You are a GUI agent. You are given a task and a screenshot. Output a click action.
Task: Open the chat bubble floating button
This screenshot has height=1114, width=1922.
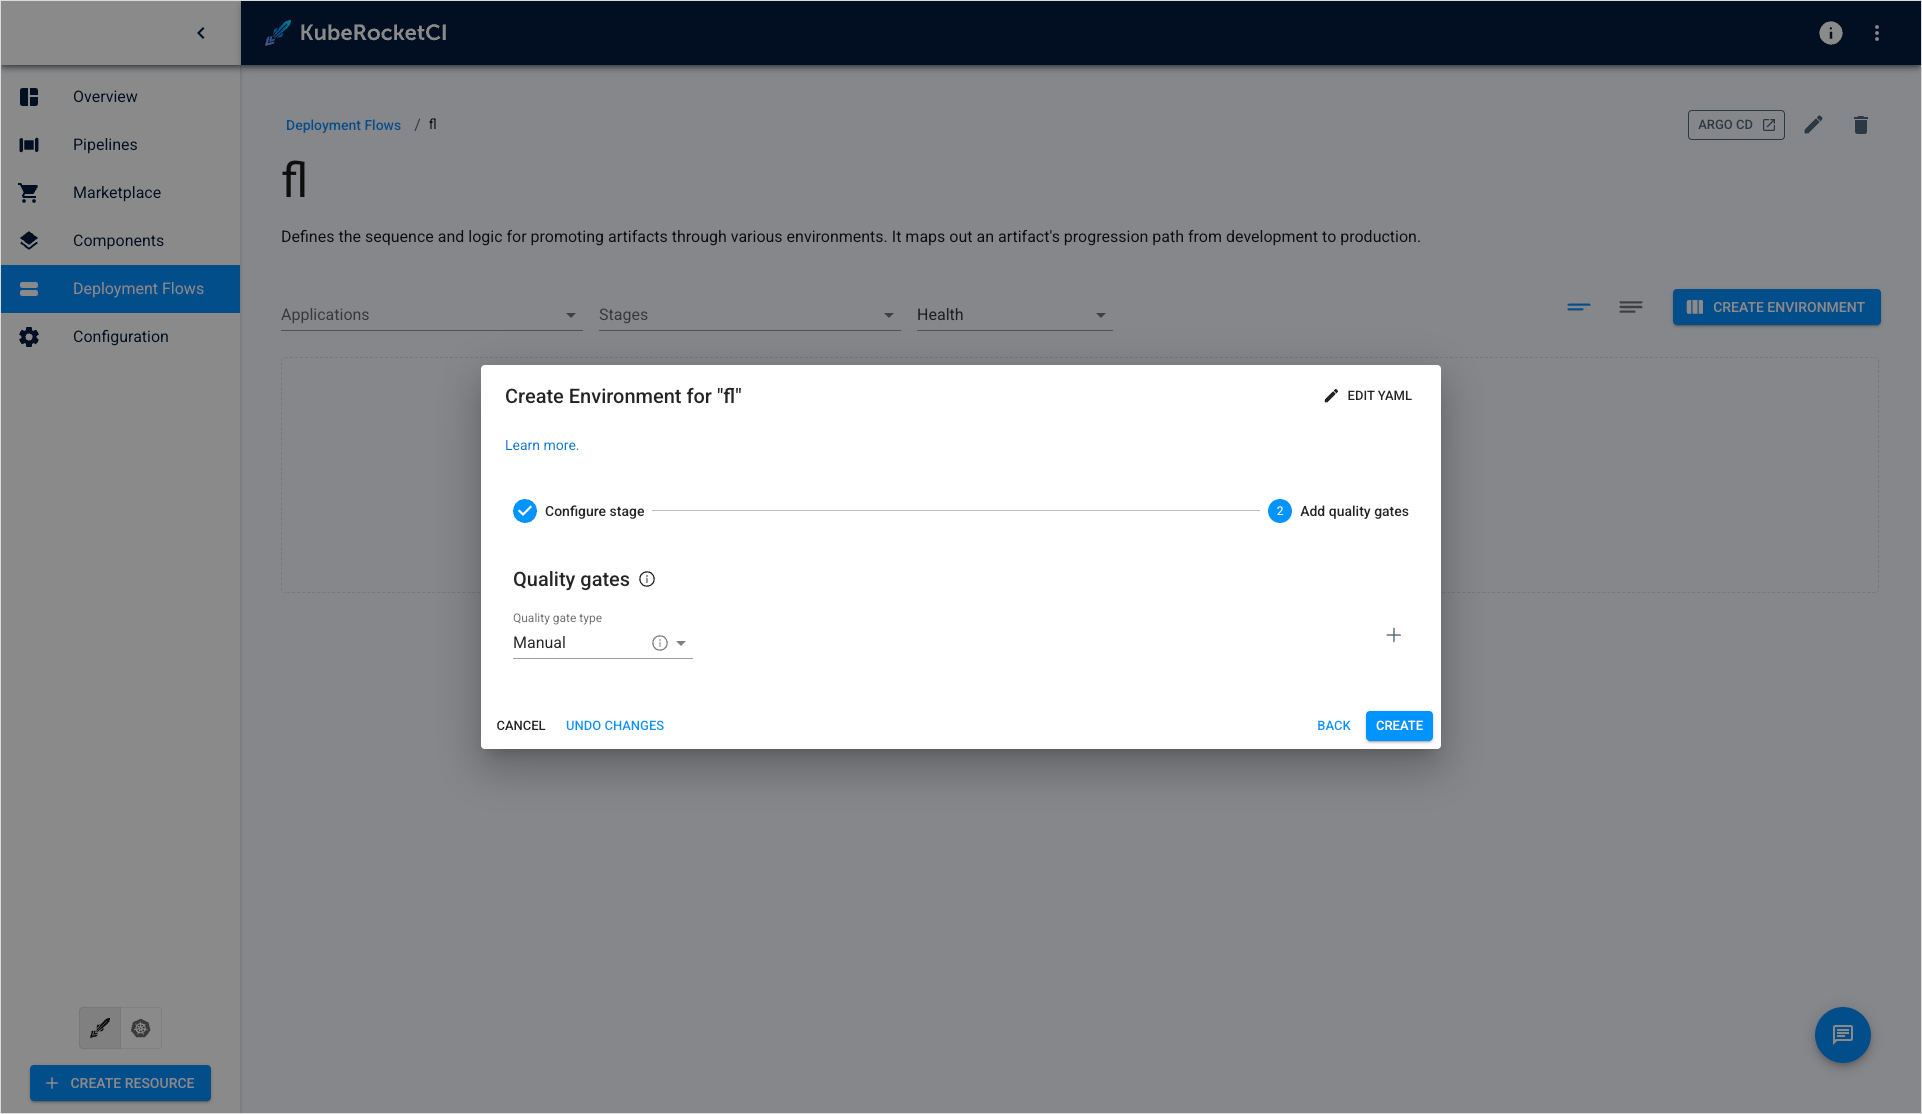1842,1035
